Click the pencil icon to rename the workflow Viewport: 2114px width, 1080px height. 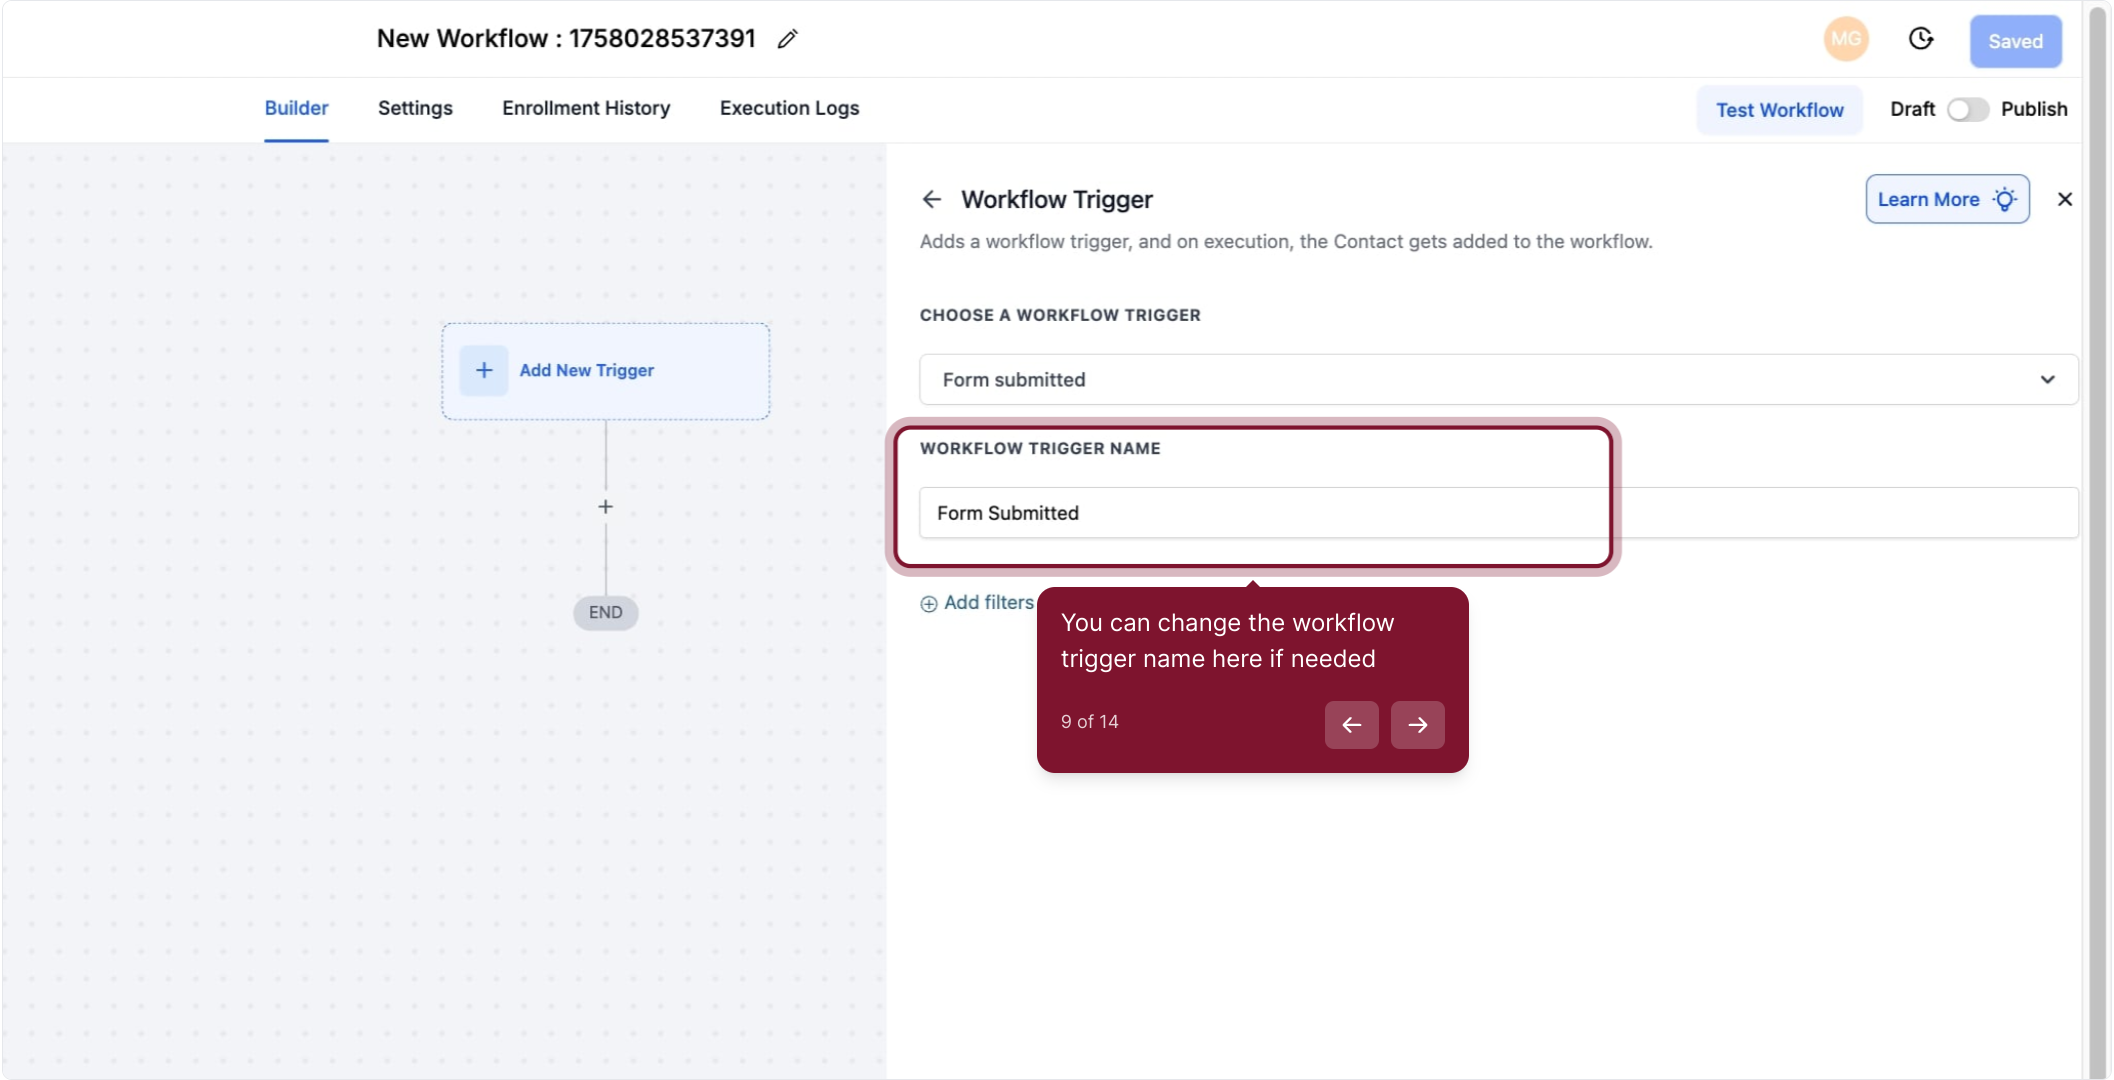tap(788, 39)
